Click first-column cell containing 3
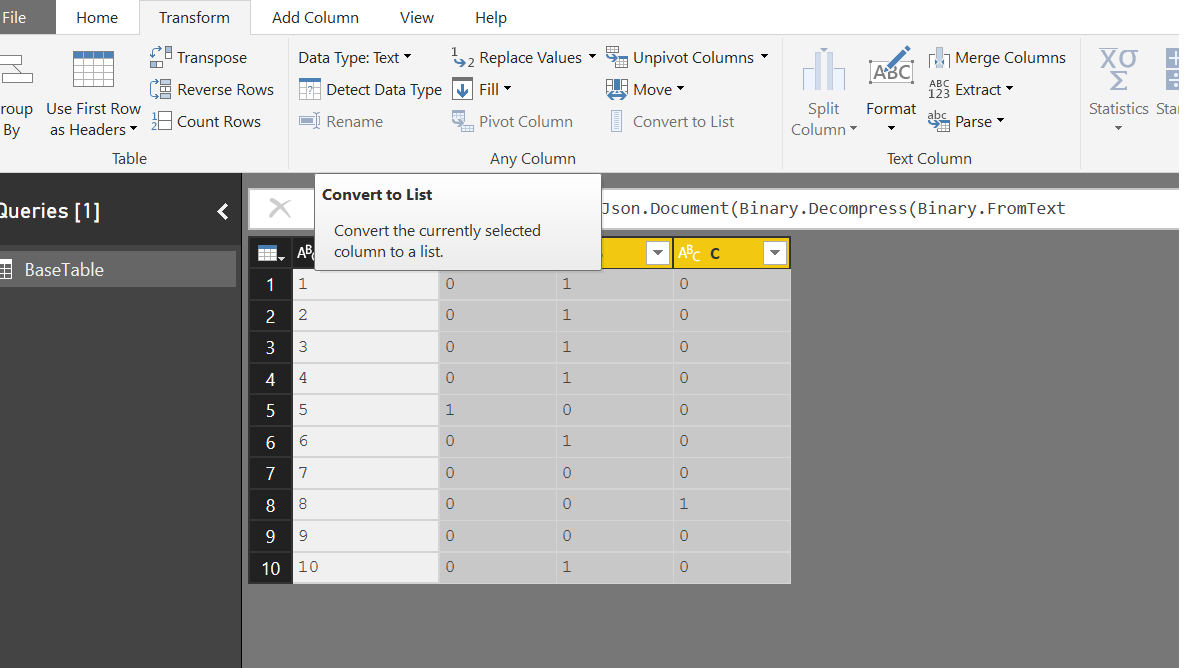The width and height of the screenshot is (1185, 668). click(366, 347)
